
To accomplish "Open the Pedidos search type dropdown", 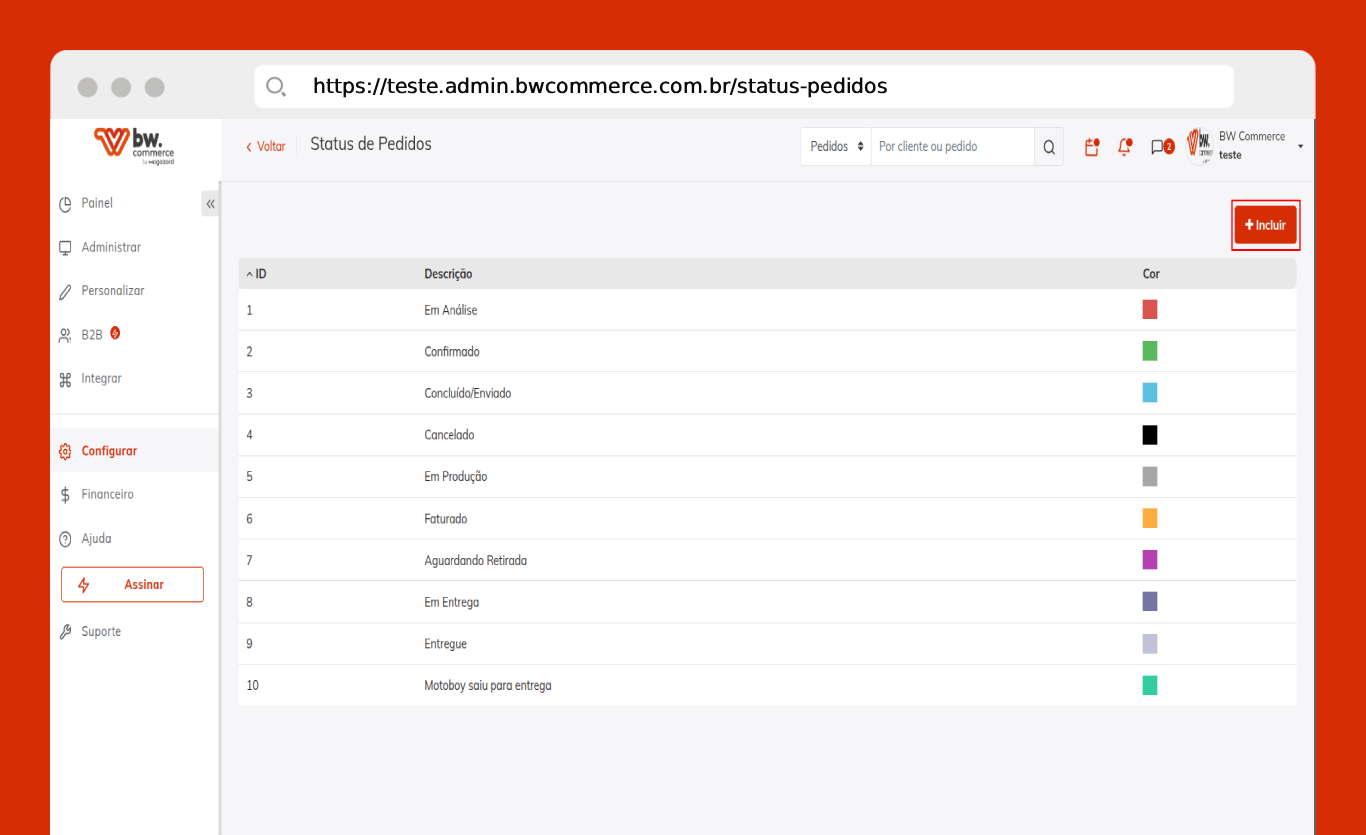I will [836, 147].
